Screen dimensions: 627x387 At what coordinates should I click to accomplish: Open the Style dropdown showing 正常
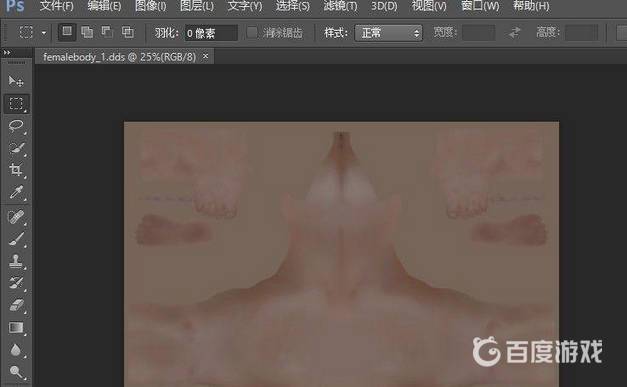(388, 33)
